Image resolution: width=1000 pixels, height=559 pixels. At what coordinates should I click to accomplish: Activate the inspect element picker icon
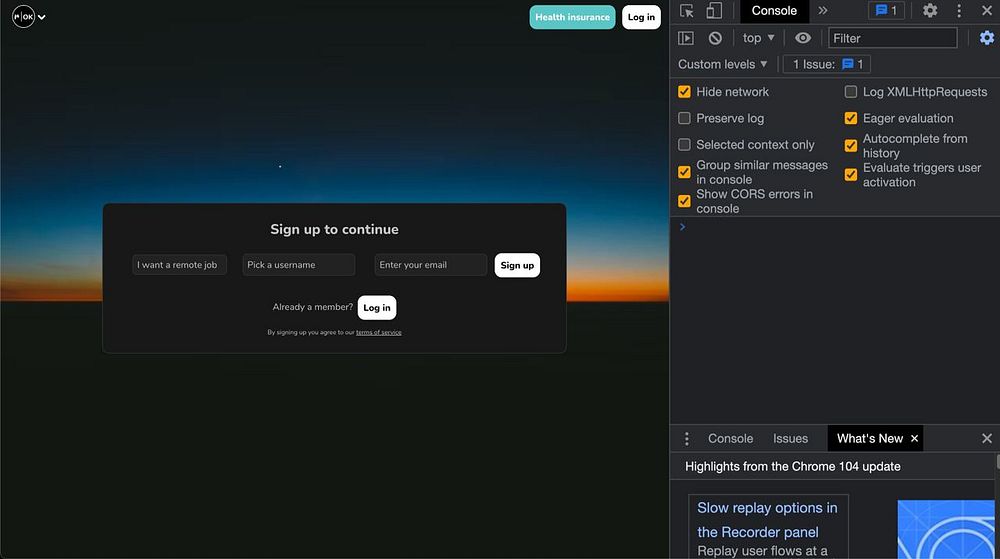(687, 11)
